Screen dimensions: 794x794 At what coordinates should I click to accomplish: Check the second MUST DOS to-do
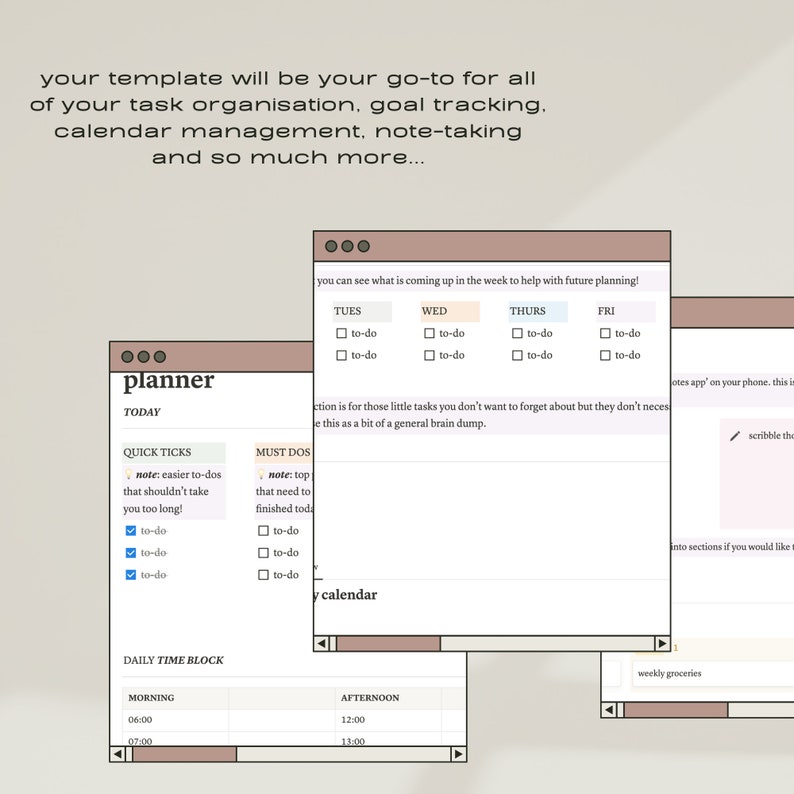[263, 552]
